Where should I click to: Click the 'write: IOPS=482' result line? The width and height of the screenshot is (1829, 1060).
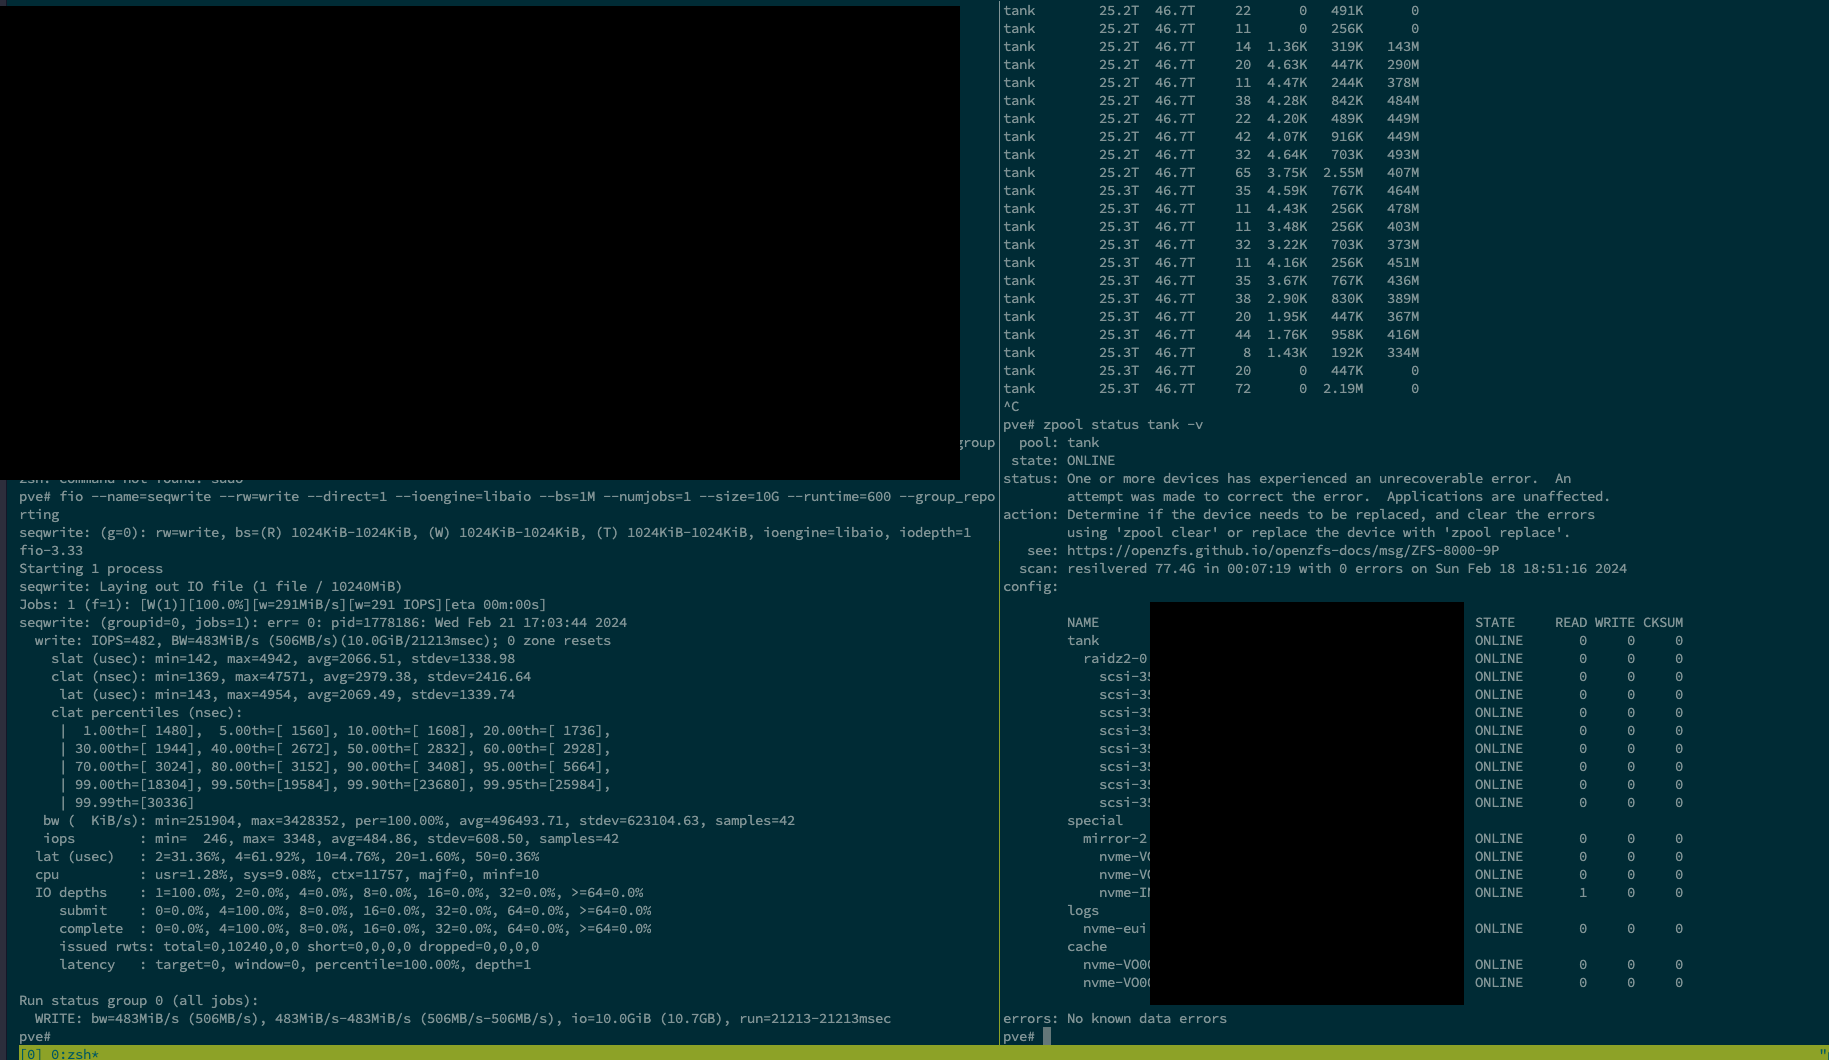tap(323, 640)
